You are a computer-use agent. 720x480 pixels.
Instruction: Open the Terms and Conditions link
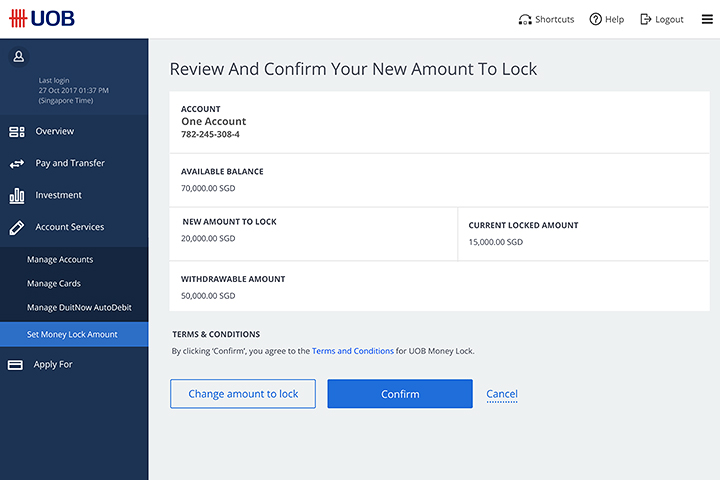[353, 351]
